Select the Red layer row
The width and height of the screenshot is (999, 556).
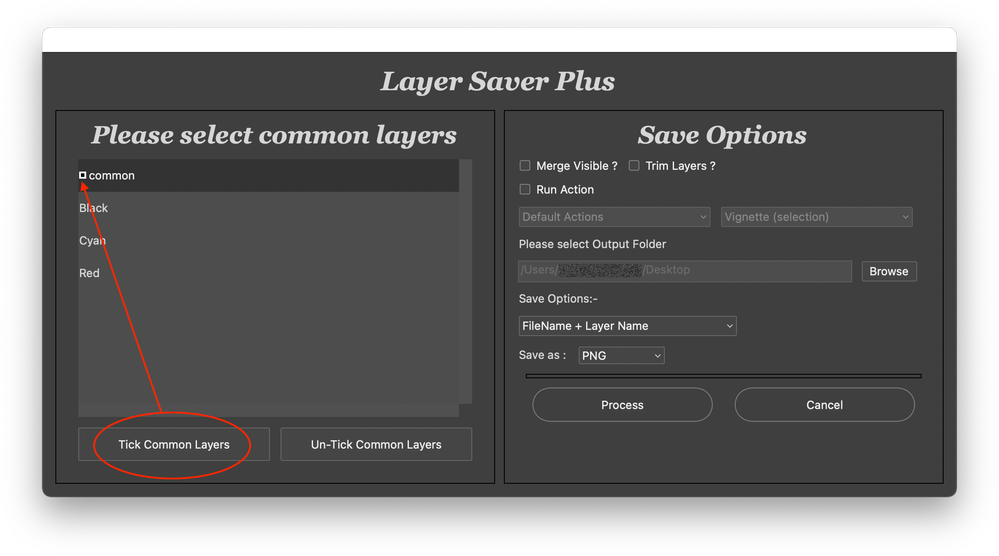[268, 273]
